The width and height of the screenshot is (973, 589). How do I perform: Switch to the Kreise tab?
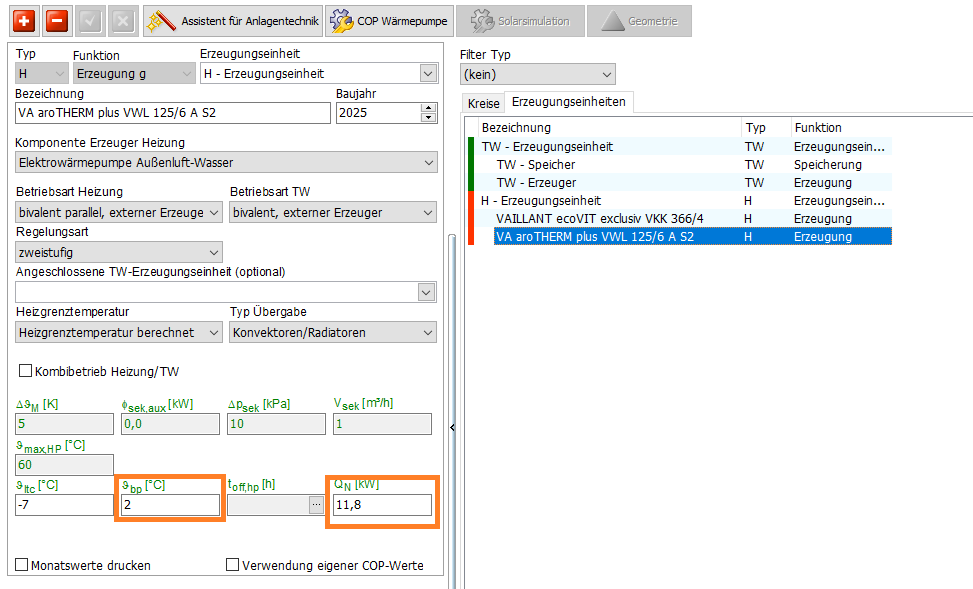(x=483, y=103)
